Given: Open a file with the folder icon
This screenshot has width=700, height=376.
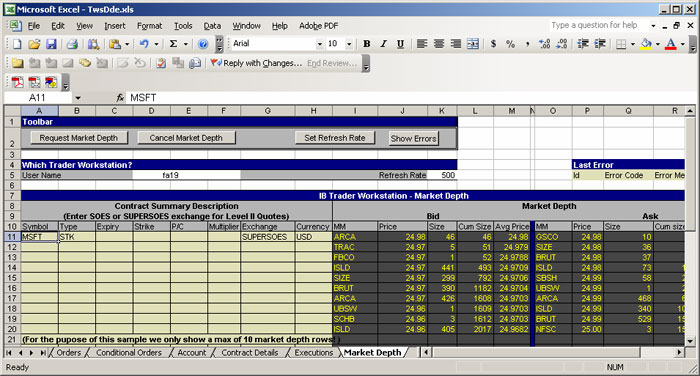Looking at the screenshot, I should click(34, 44).
